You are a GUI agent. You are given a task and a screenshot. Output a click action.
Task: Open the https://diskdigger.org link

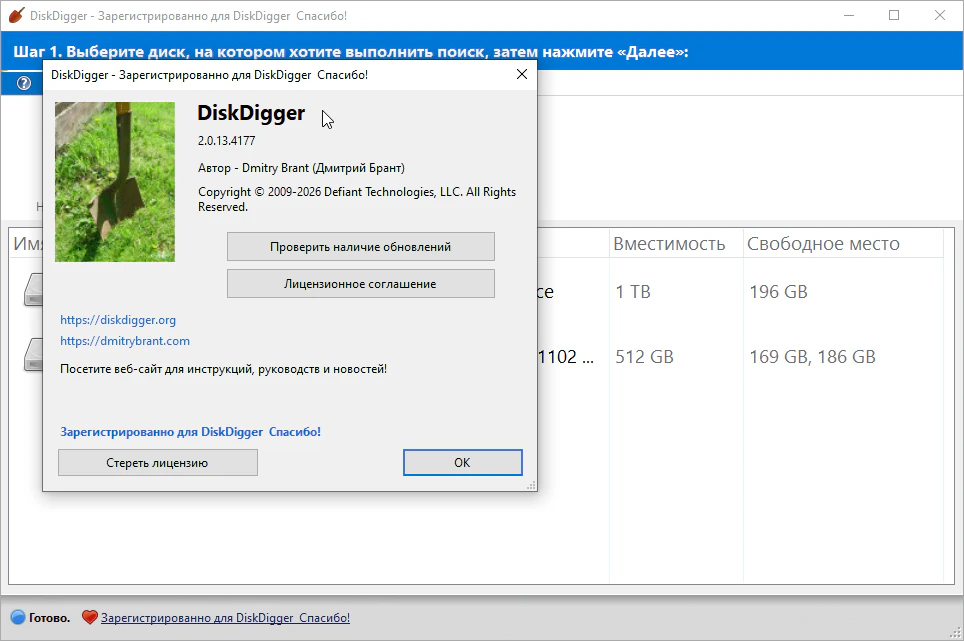118,320
